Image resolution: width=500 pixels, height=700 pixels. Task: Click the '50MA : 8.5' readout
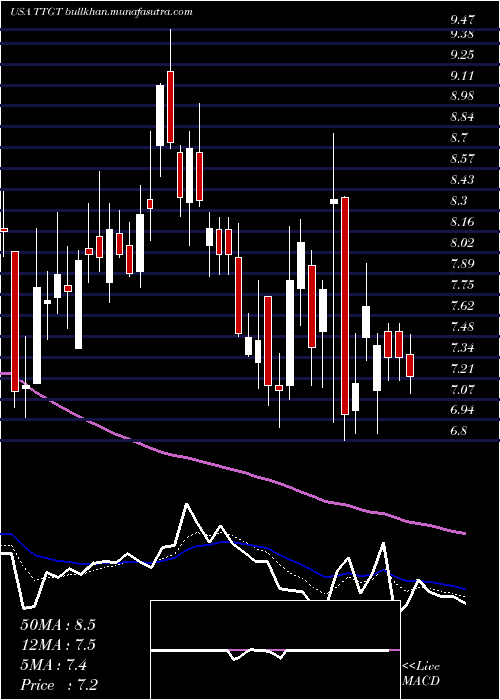[x=58, y=625]
